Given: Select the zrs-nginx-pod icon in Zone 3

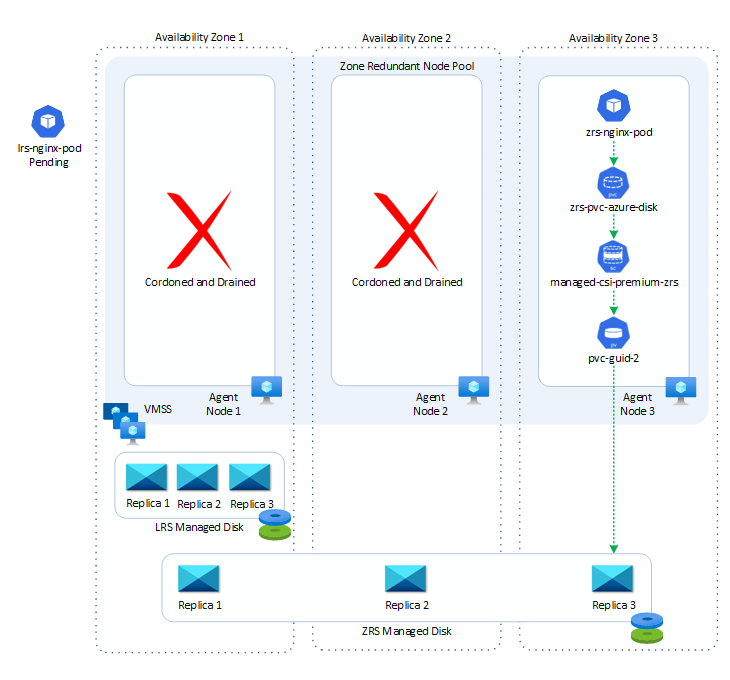Looking at the screenshot, I should click(x=614, y=106).
